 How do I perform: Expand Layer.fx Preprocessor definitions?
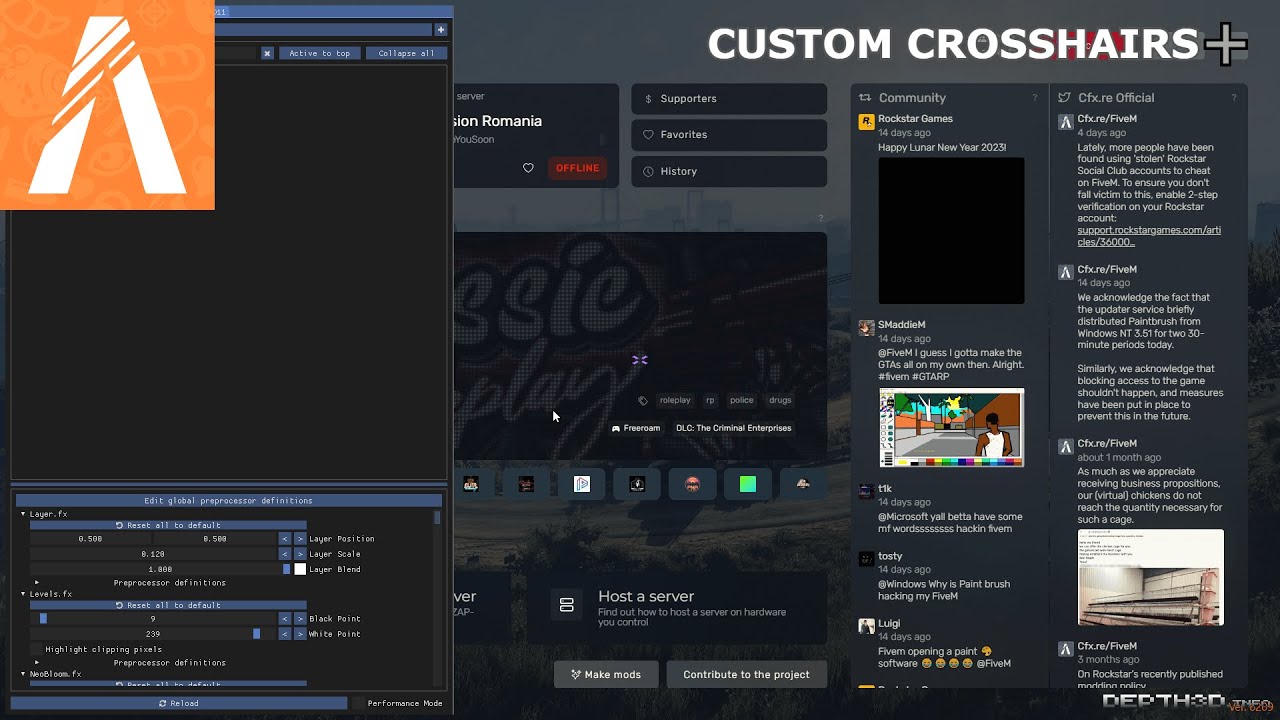click(37, 583)
